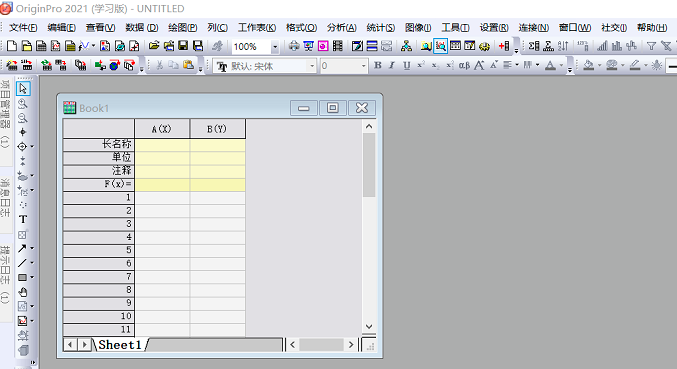677x369 pixels.
Task: Click the printer icon
Action: 294,46
